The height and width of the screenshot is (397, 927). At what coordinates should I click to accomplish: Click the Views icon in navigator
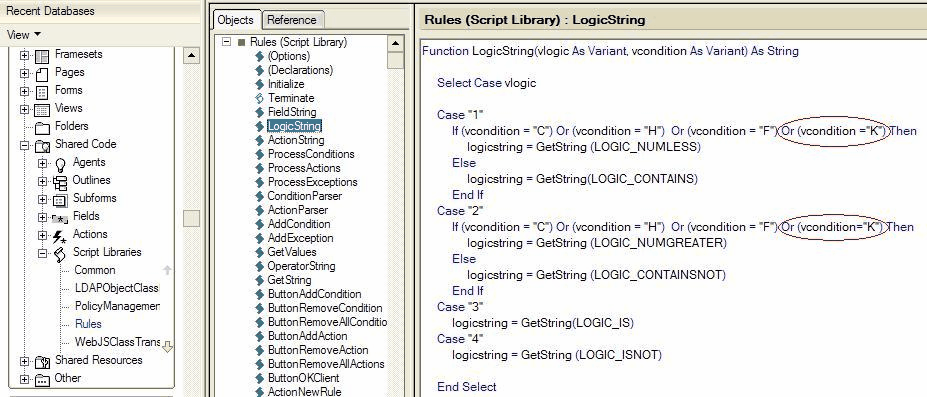click(42, 110)
